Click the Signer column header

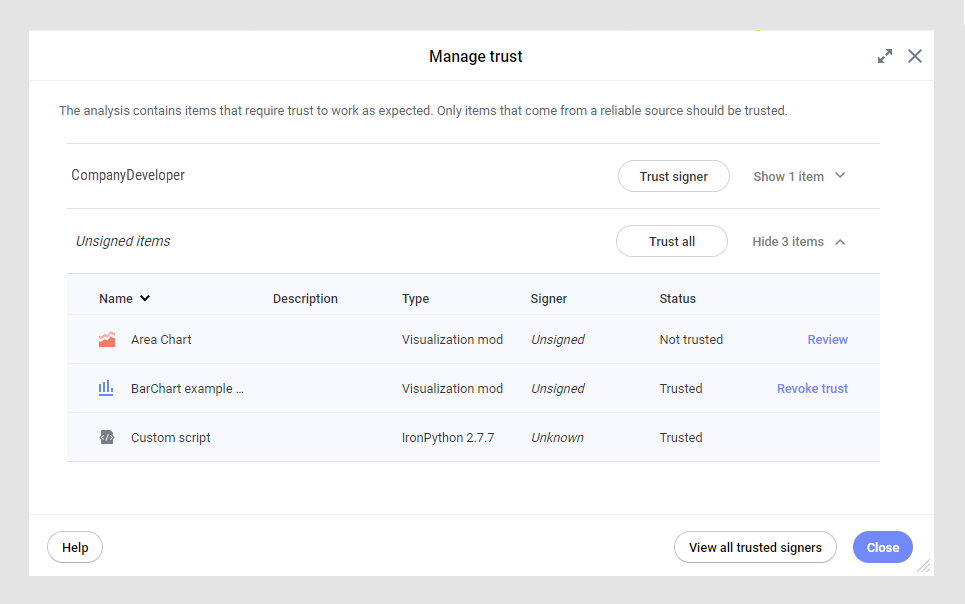coord(548,299)
